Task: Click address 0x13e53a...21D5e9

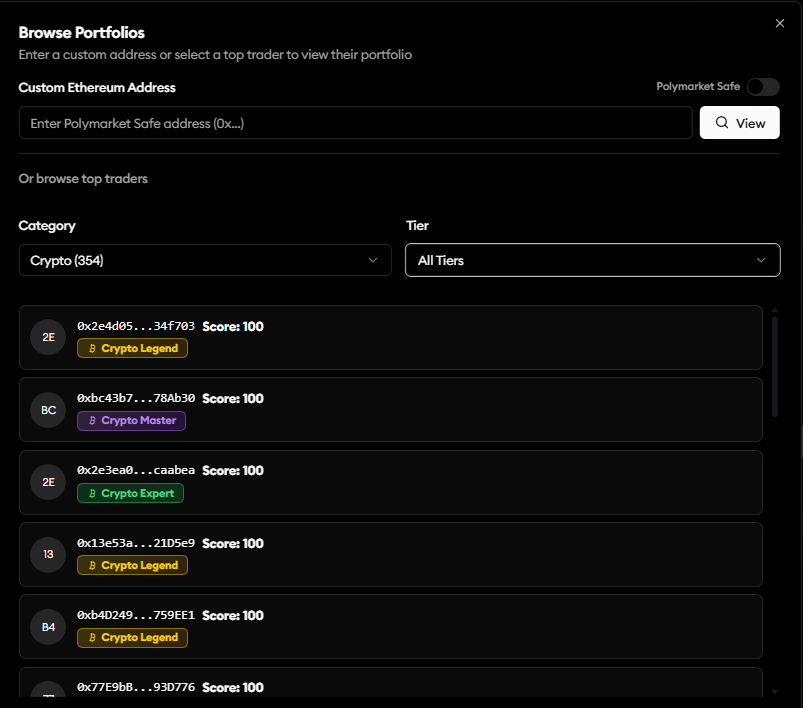Action: point(136,543)
